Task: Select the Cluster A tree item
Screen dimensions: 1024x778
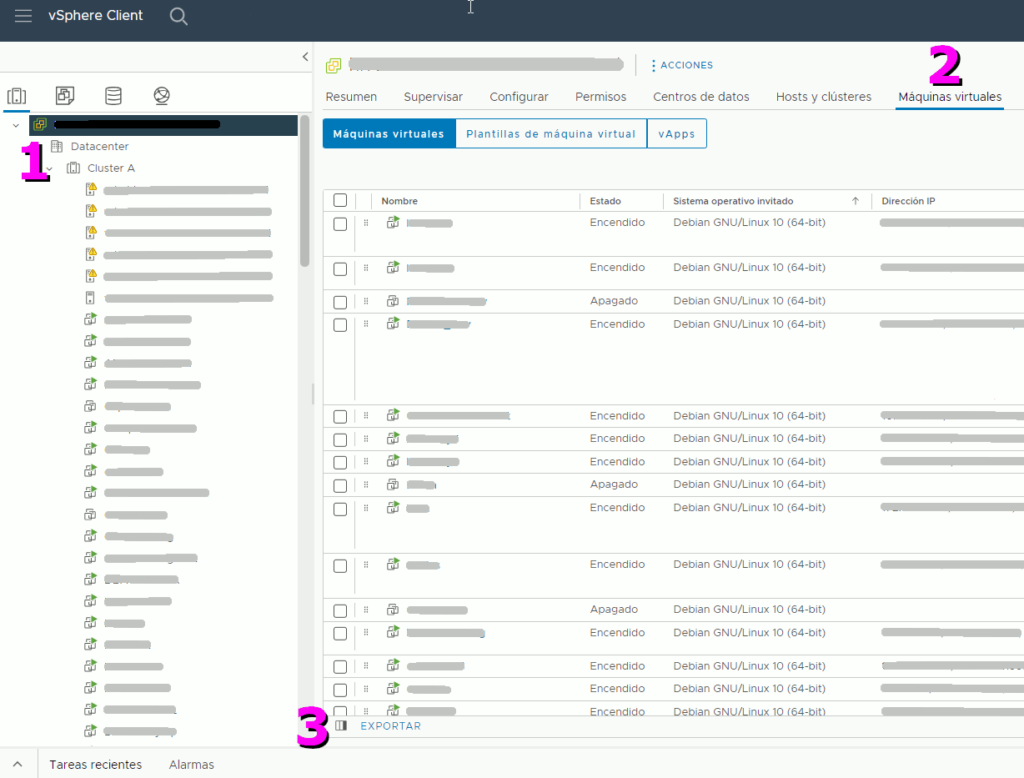Action: point(111,168)
